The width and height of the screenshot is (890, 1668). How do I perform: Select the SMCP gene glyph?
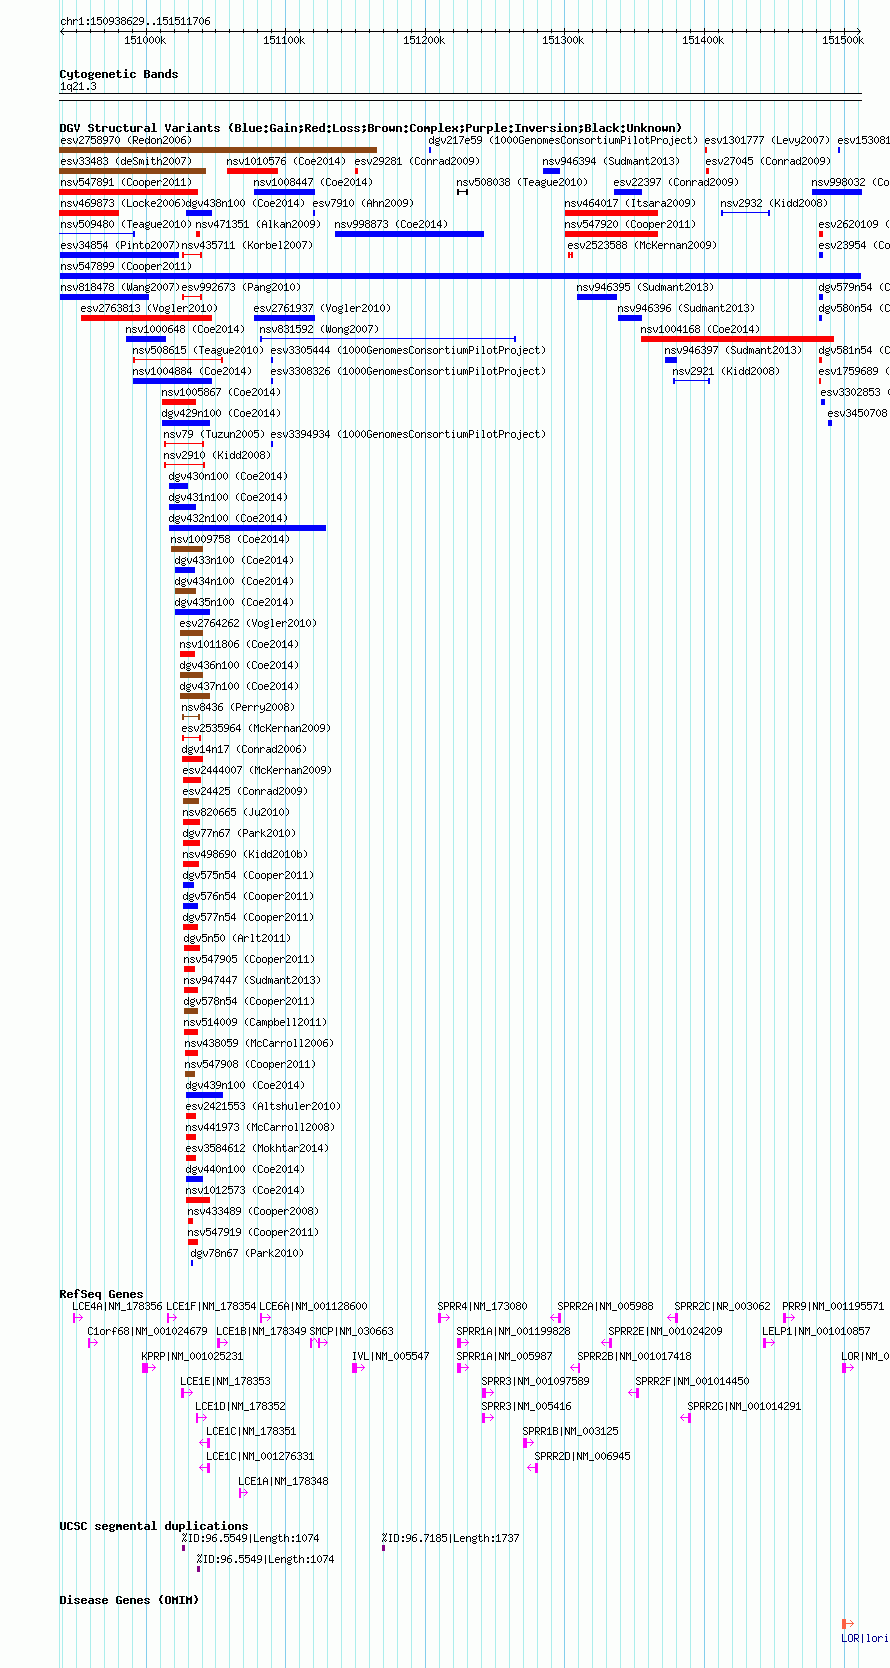click(x=317, y=1343)
